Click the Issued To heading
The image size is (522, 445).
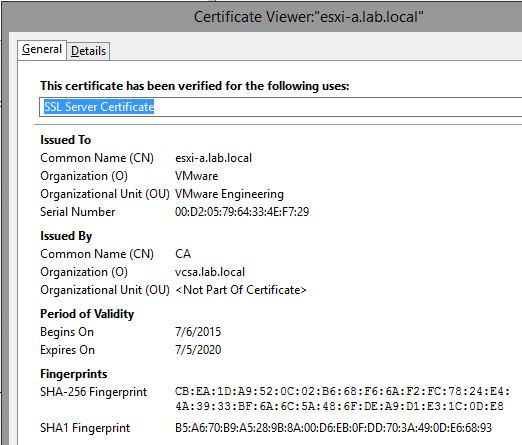(x=66, y=140)
